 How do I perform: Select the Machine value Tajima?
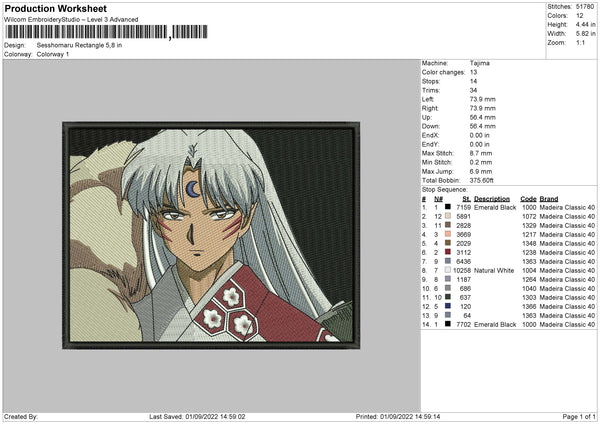point(479,63)
